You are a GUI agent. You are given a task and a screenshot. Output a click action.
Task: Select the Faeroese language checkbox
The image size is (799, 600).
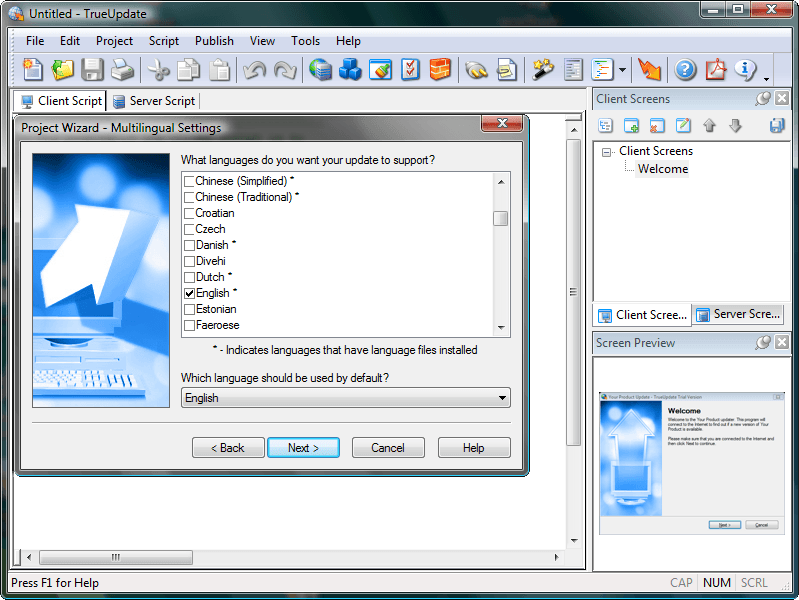point(189,325)
